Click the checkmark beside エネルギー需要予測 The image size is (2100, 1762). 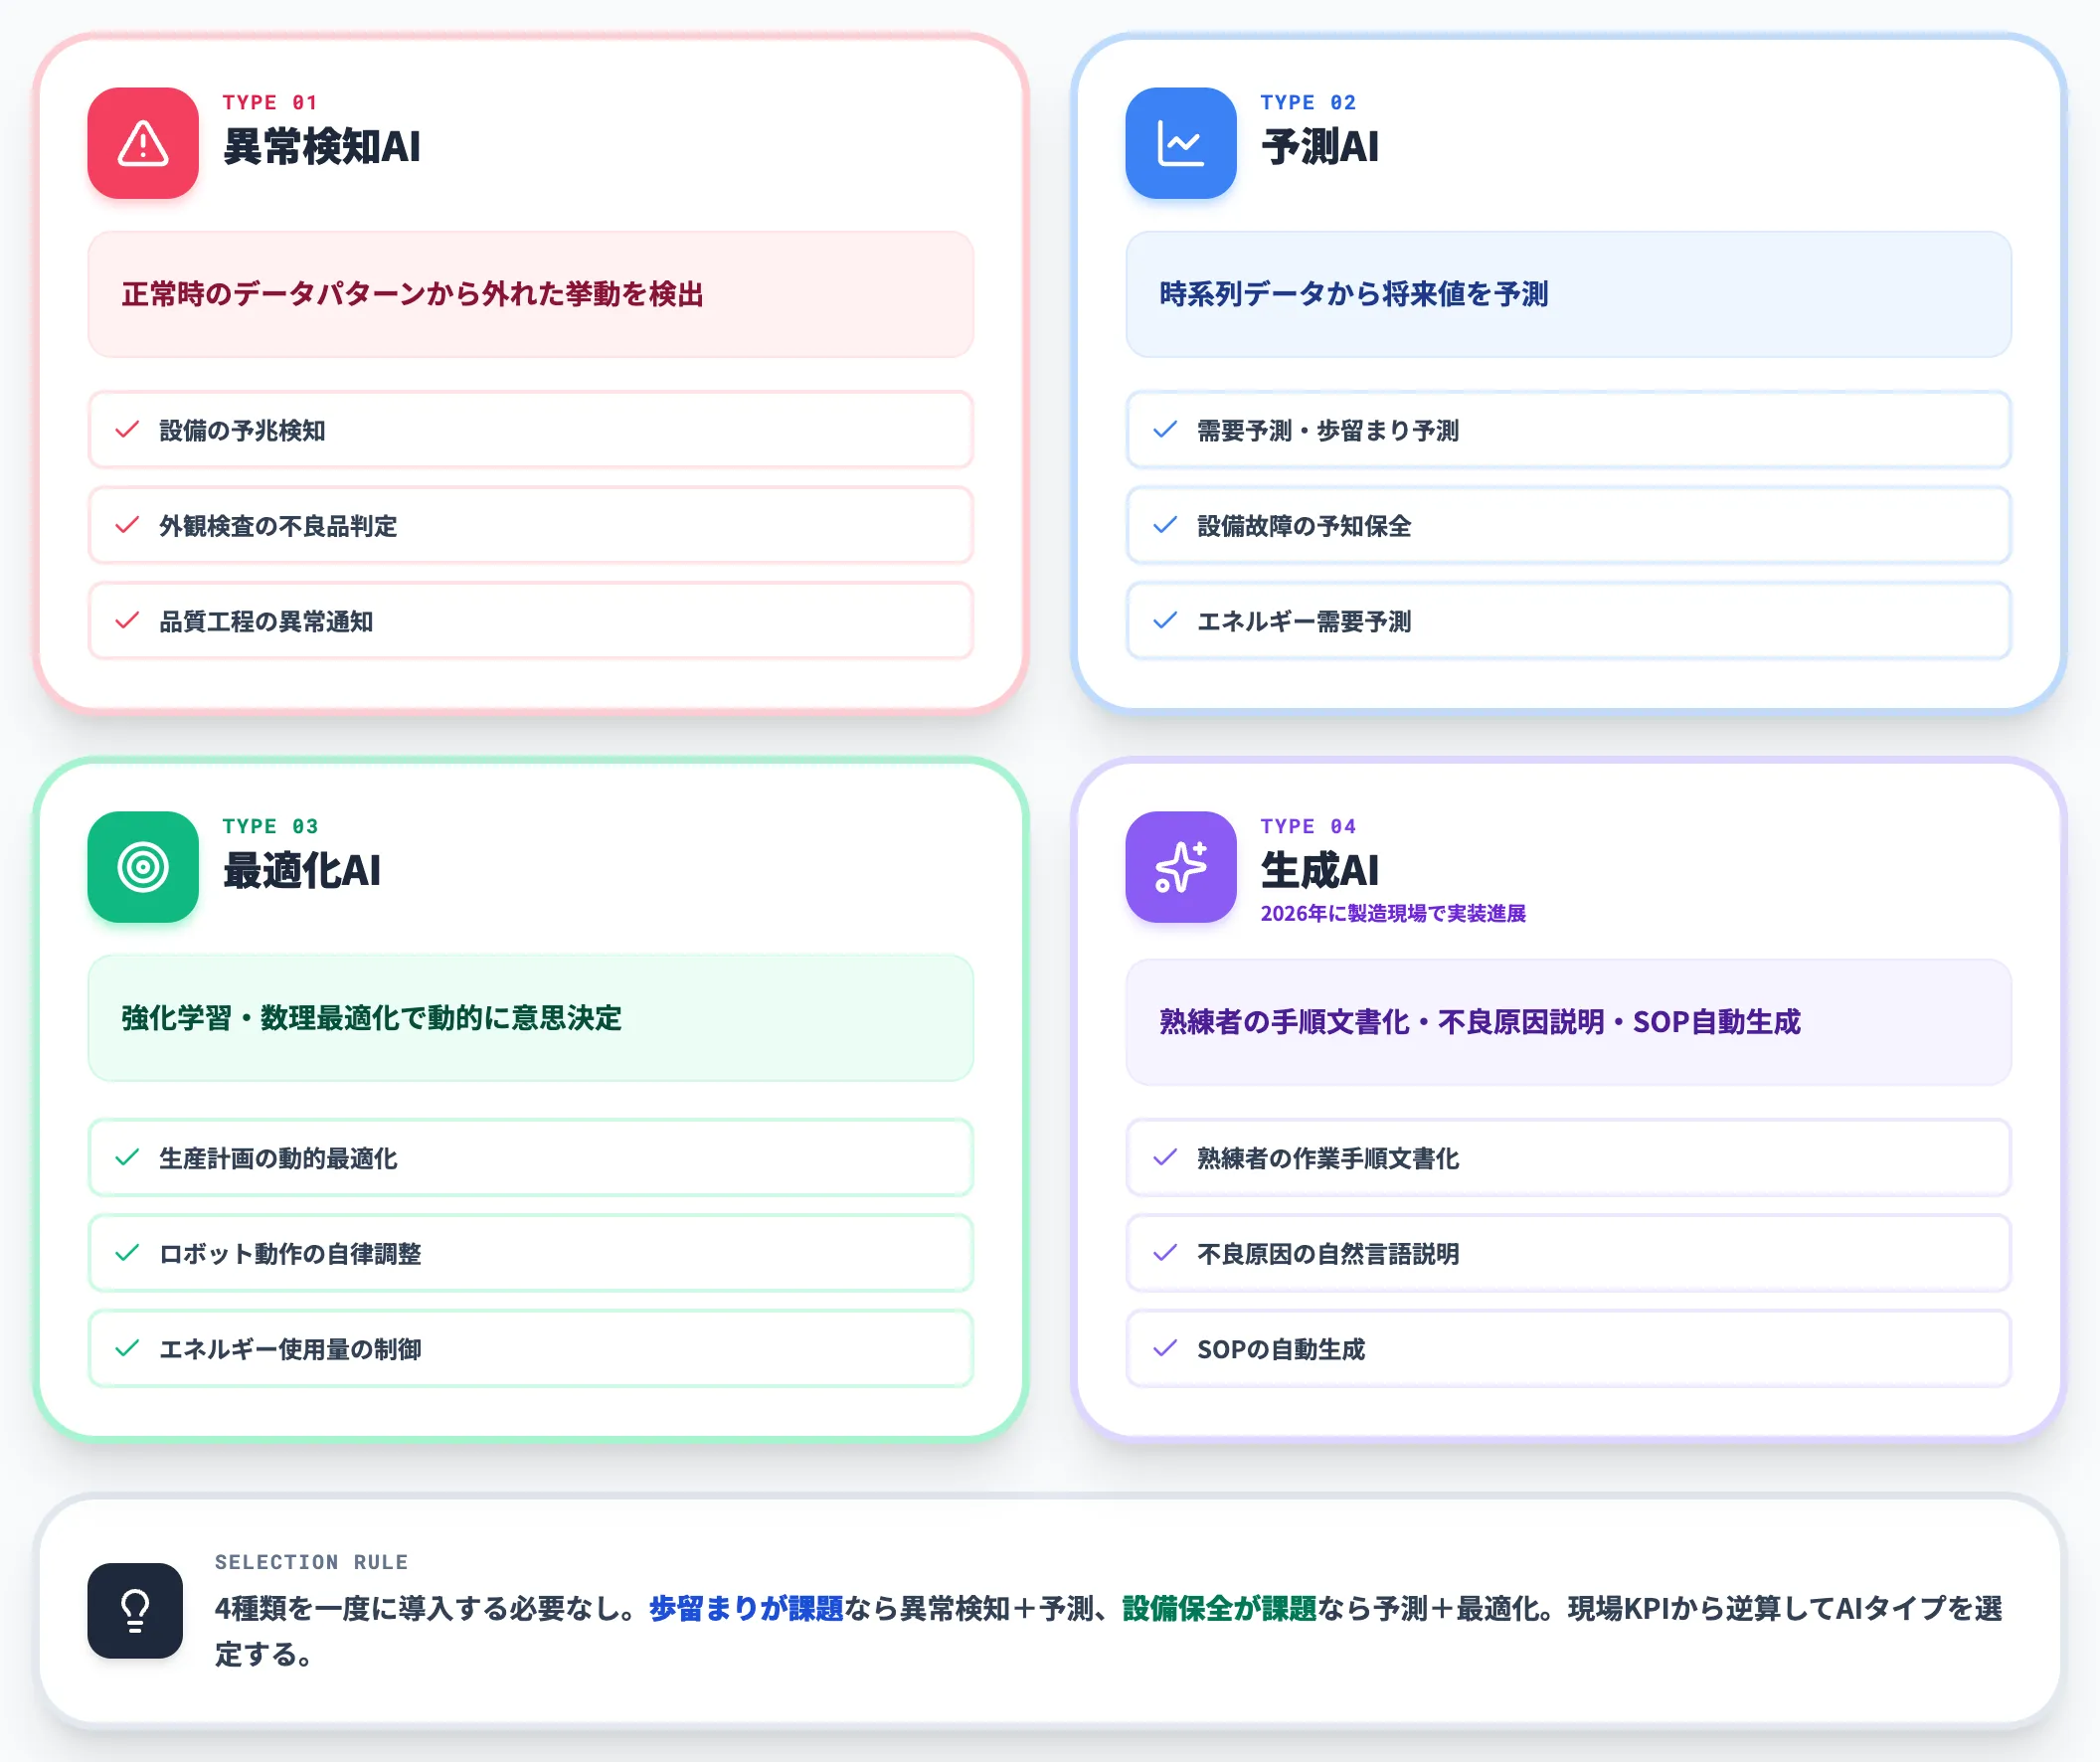click(1165, 621)
